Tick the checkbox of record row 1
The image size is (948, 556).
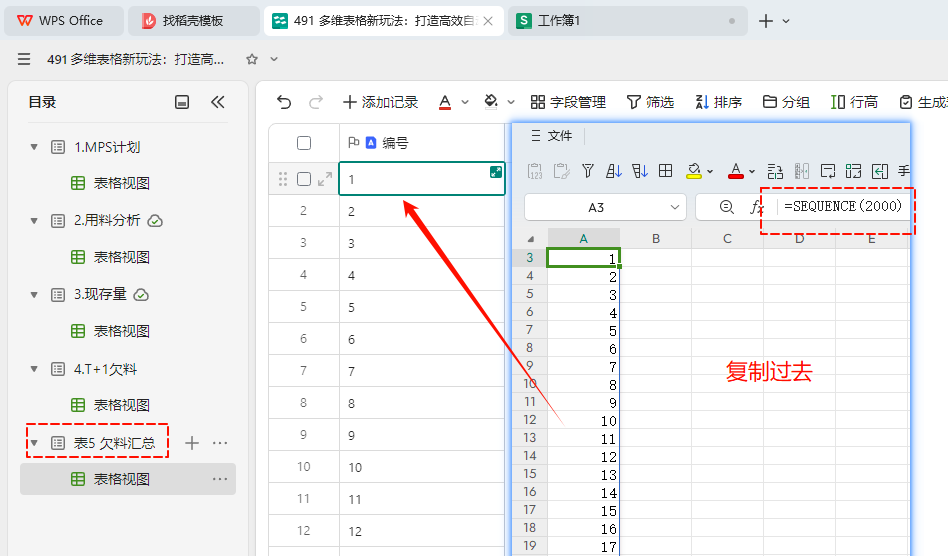click(304, 179)
